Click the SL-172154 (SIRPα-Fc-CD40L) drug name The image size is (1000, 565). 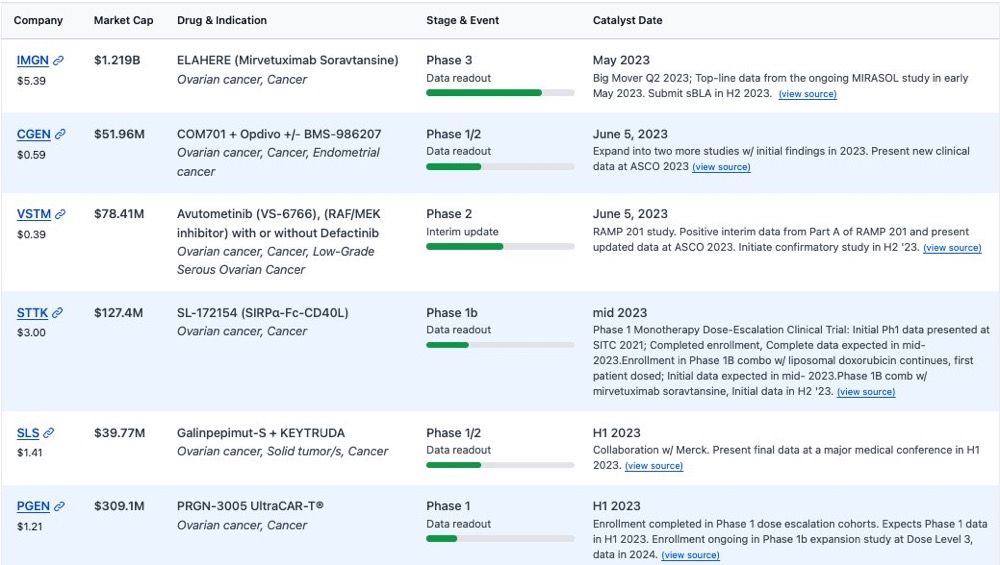click(x=263, y=313)
